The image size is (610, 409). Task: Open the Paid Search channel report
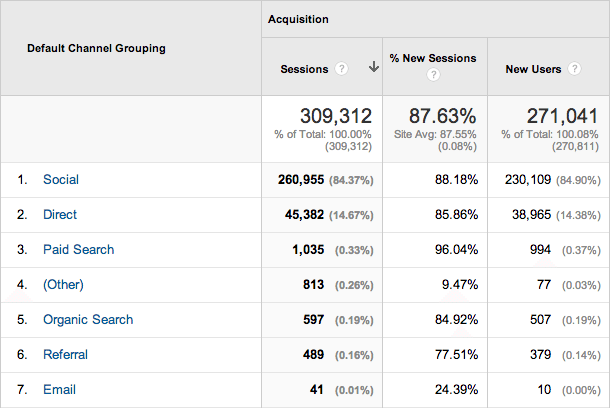(x=78, y=250)
